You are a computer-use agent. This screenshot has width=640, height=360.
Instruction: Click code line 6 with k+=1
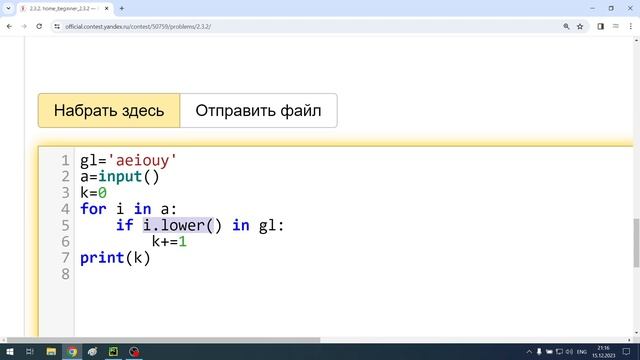[169, 242]
